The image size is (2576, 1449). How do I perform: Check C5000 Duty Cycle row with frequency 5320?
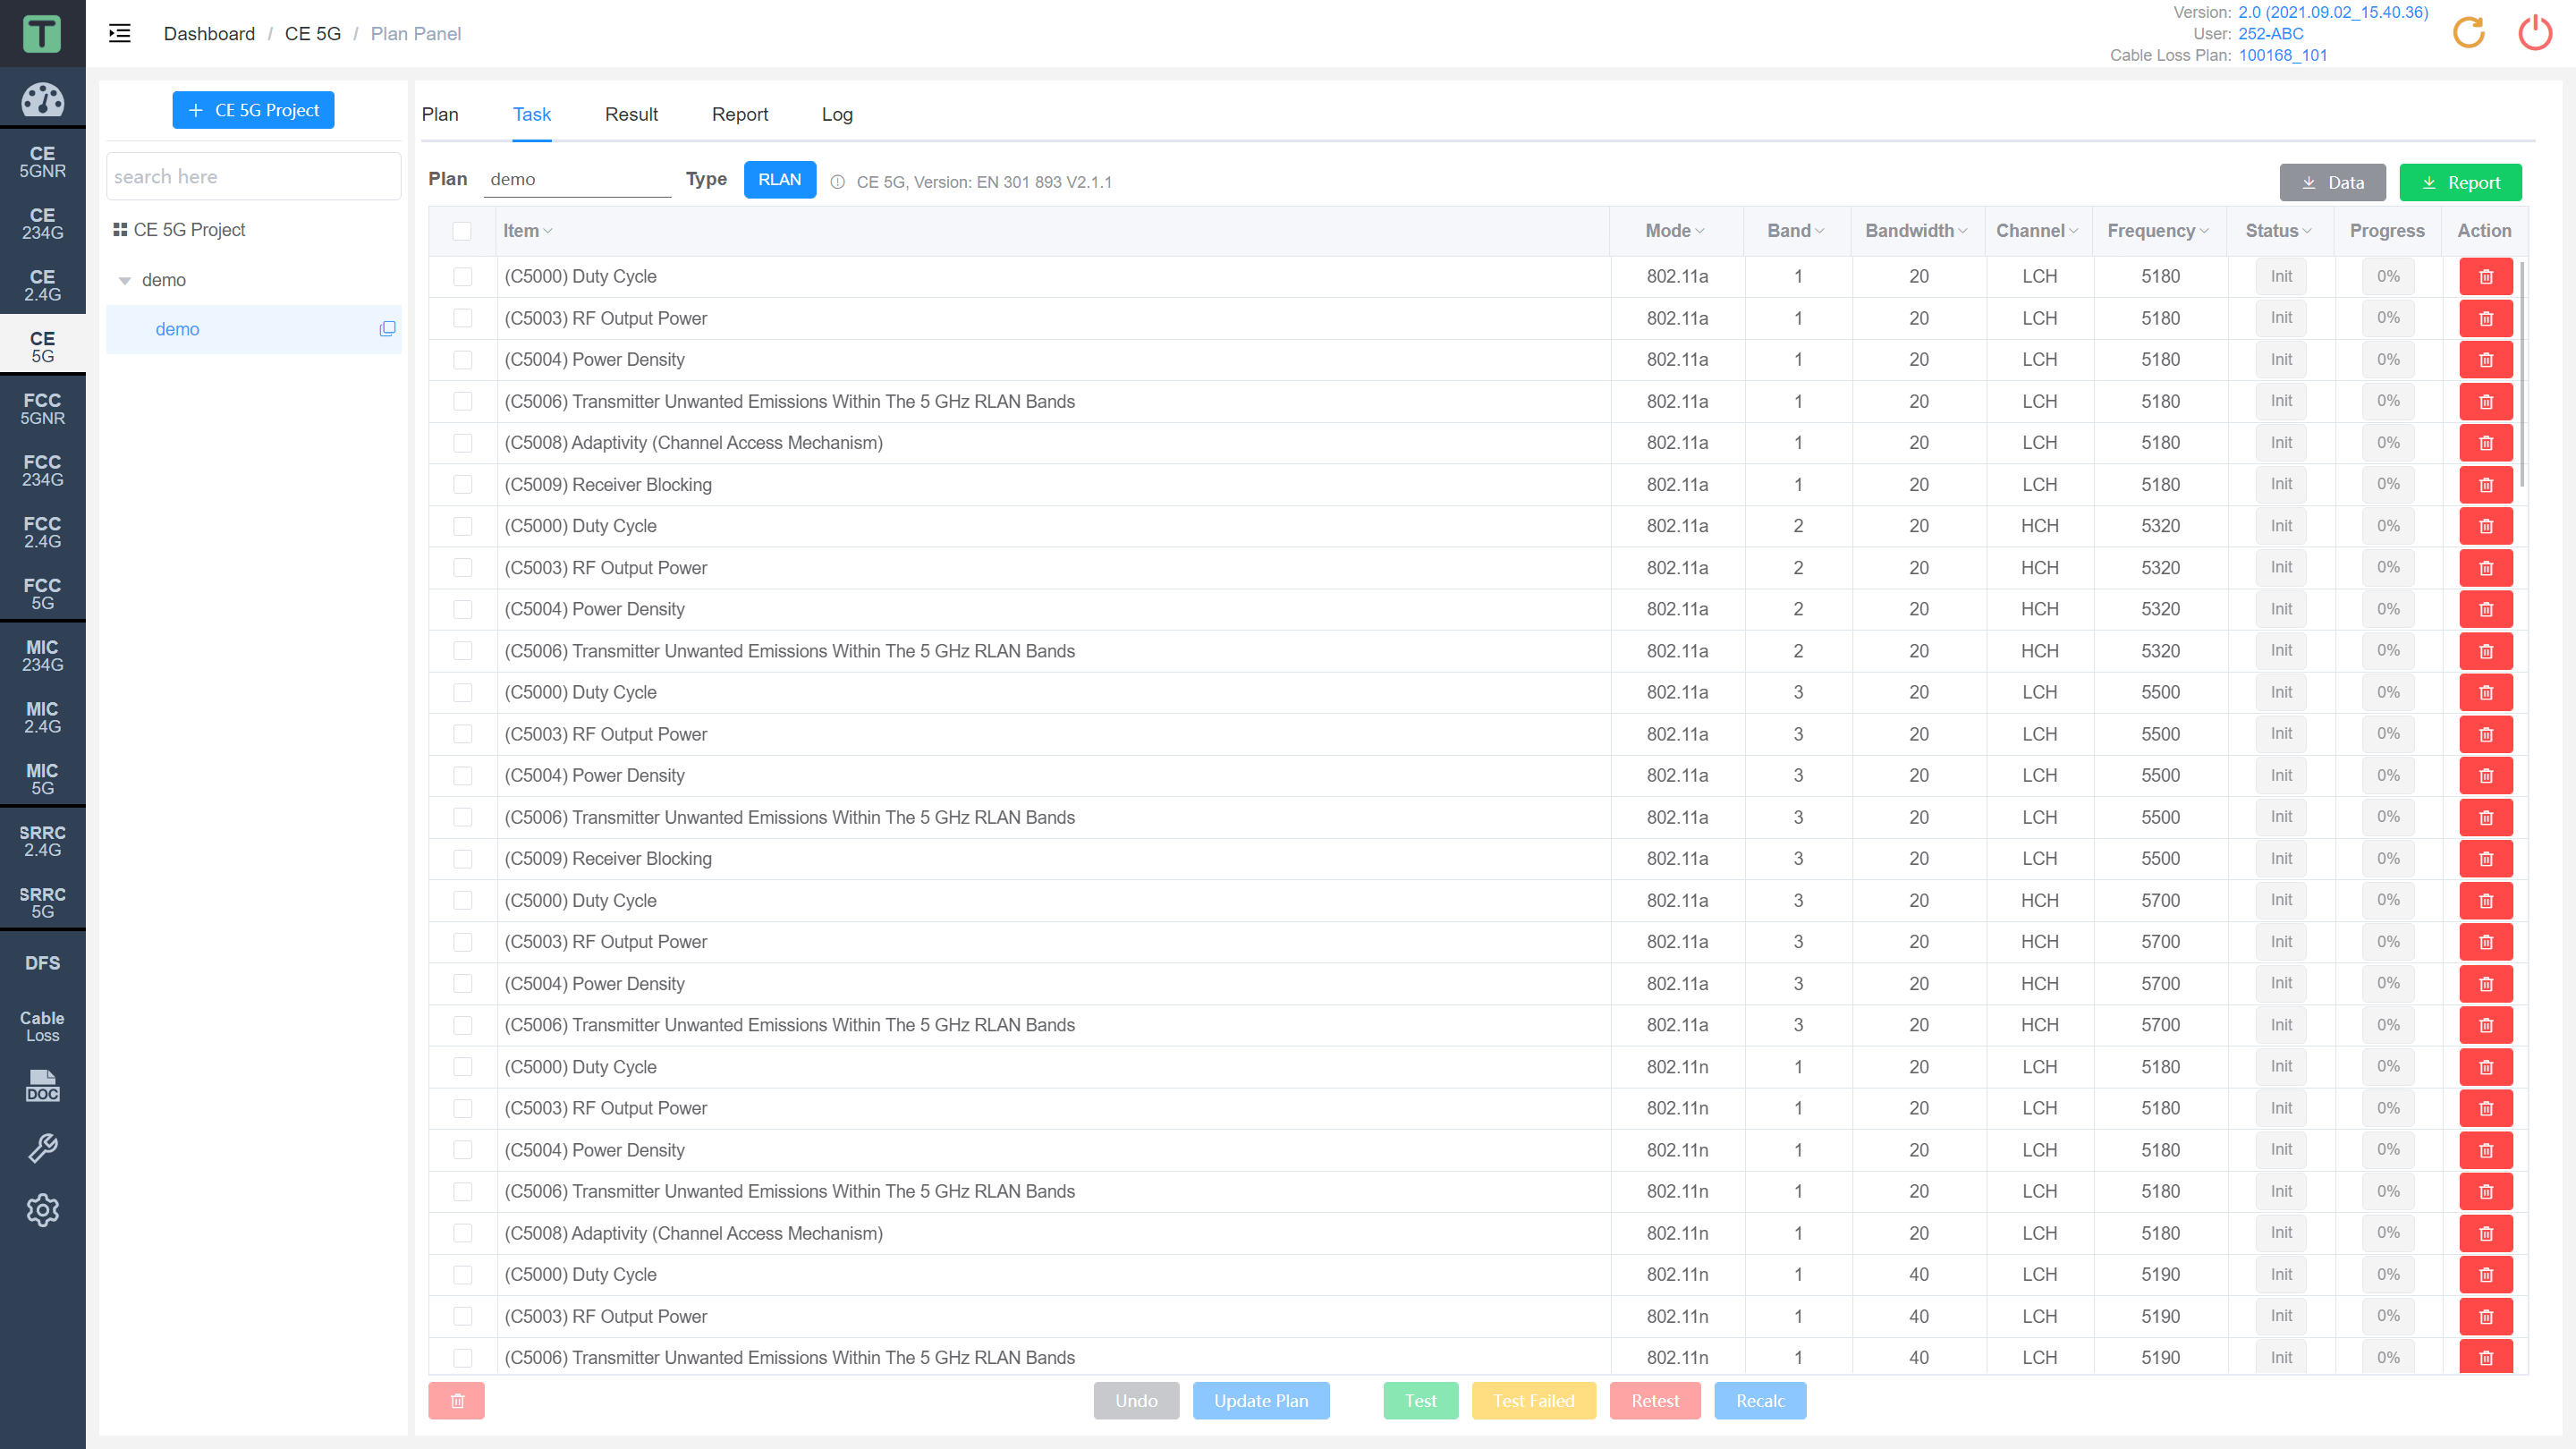[x=462, y=526]
